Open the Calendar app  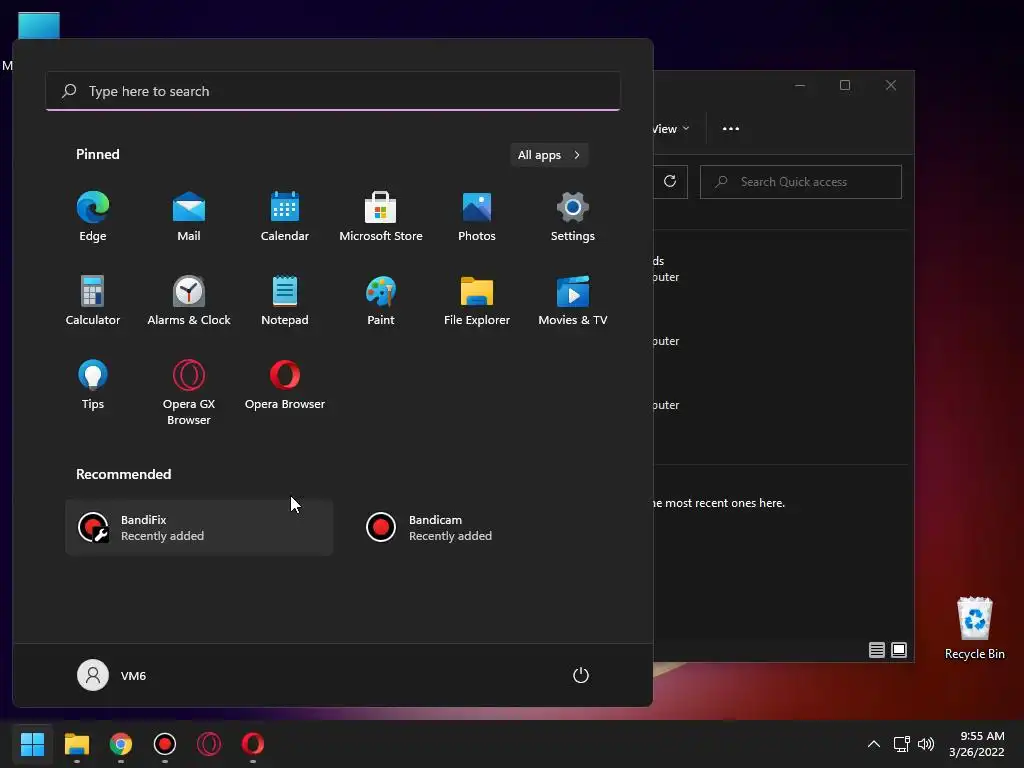pos(285,216)
